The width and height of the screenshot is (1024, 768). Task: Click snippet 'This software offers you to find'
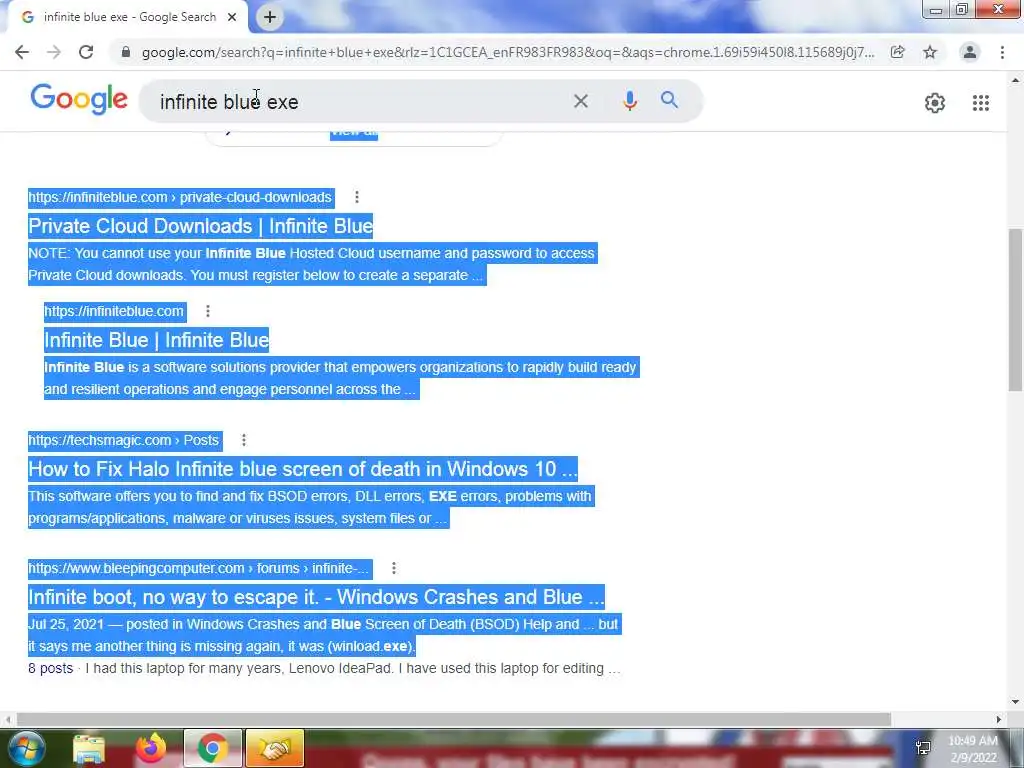point(125,496)
